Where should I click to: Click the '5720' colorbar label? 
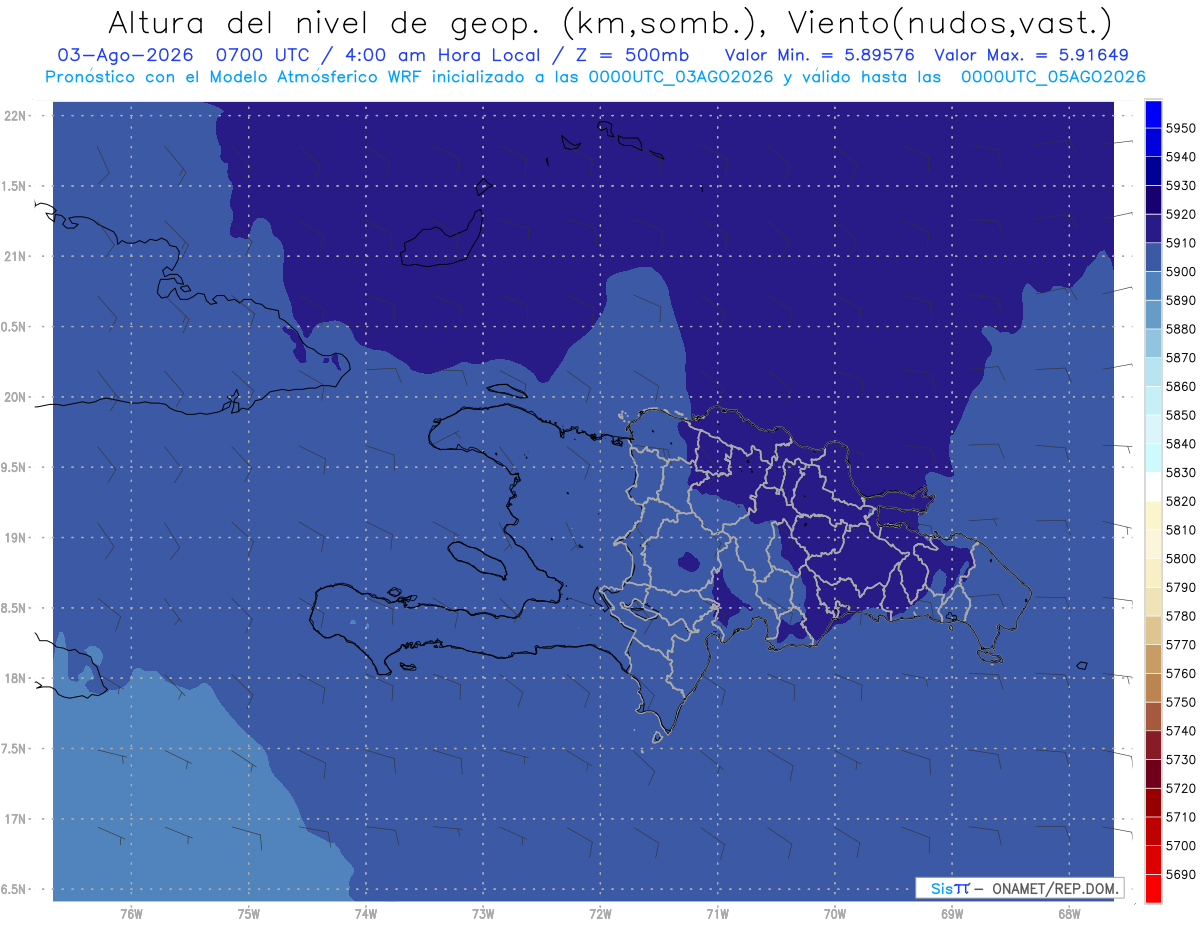click(x=1180, y=788)
